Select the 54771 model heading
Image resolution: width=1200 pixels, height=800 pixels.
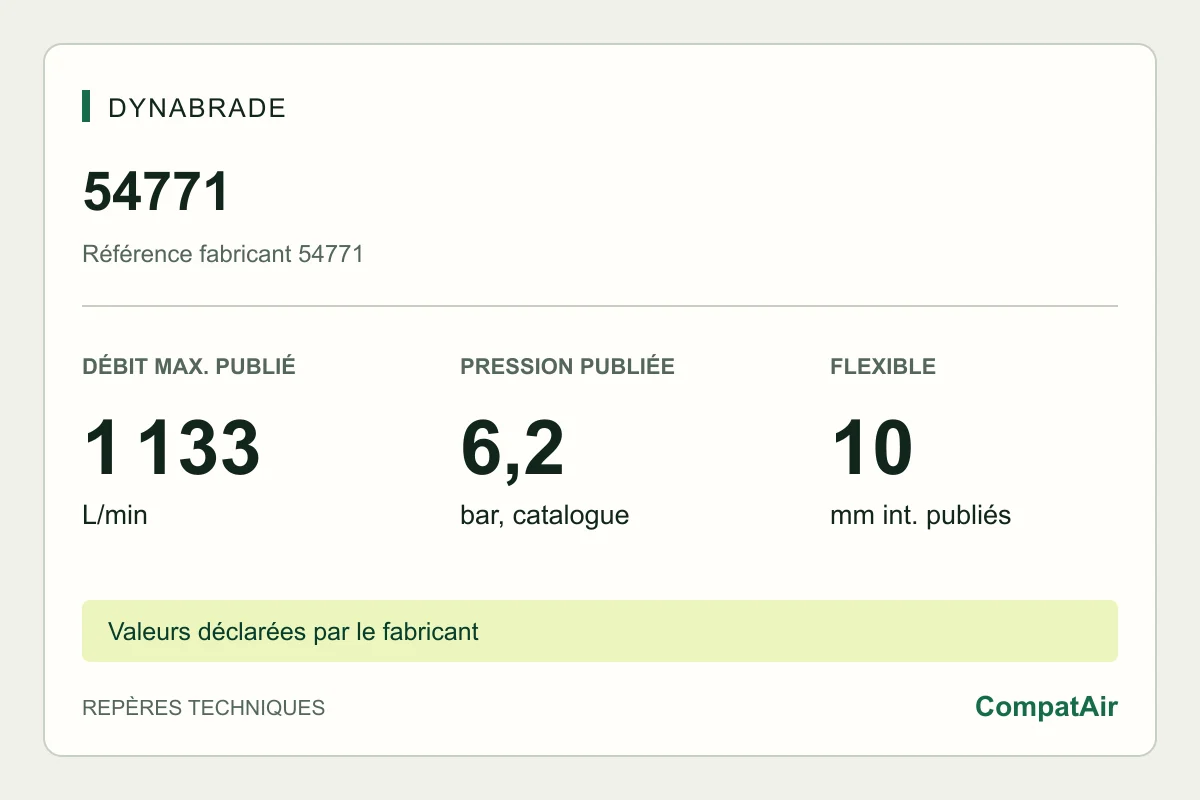156,192
